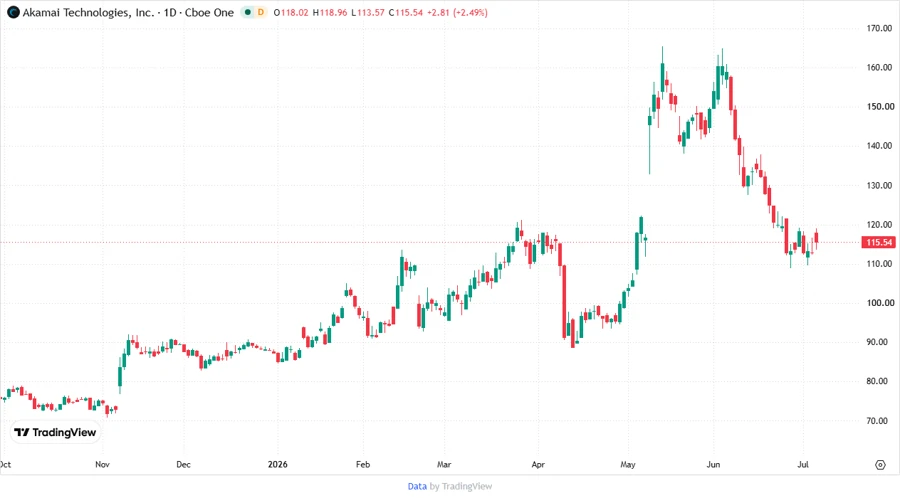Click the 110.00 price axis label
Screen dimensions: 900x498
(x=880, y=264)
